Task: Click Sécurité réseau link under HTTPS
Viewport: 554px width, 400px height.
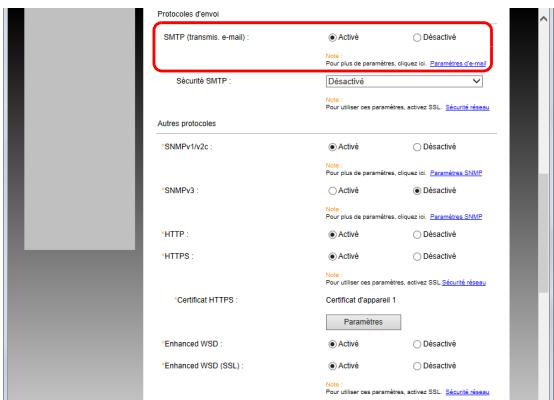Action: coord(464,283)
